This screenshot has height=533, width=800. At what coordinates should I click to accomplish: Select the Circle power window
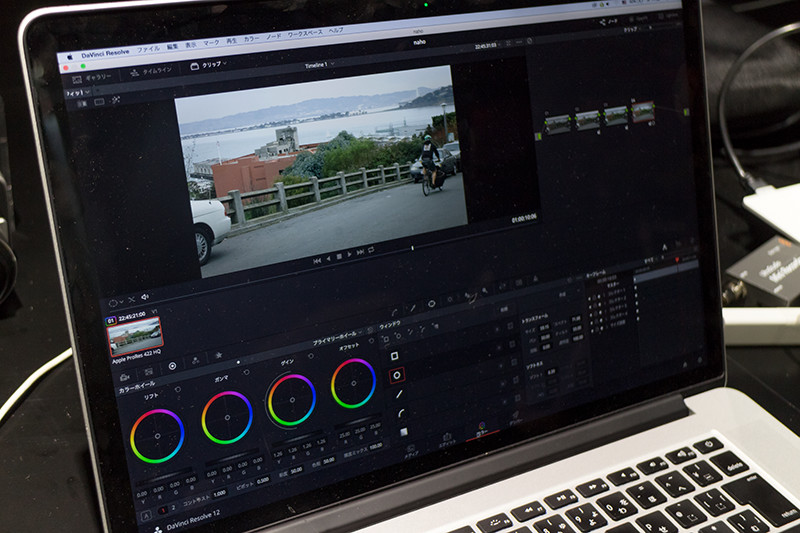point(396,375)
